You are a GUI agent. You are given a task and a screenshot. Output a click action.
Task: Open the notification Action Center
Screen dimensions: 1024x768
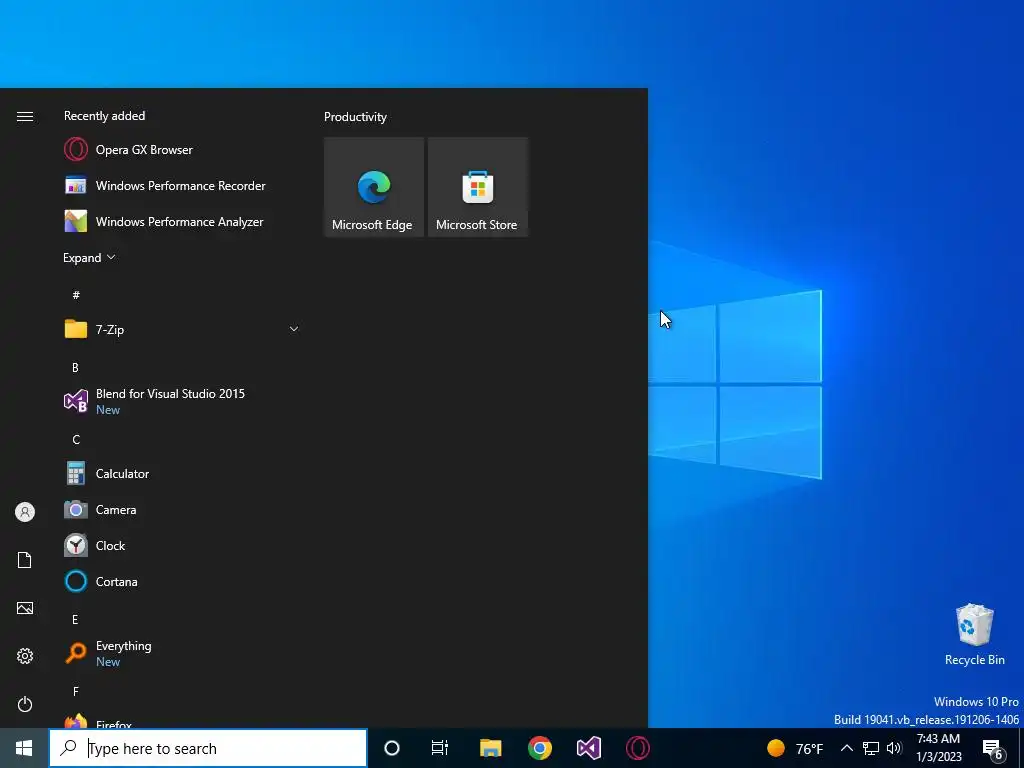pyautogui.click(x=993, y=748)
